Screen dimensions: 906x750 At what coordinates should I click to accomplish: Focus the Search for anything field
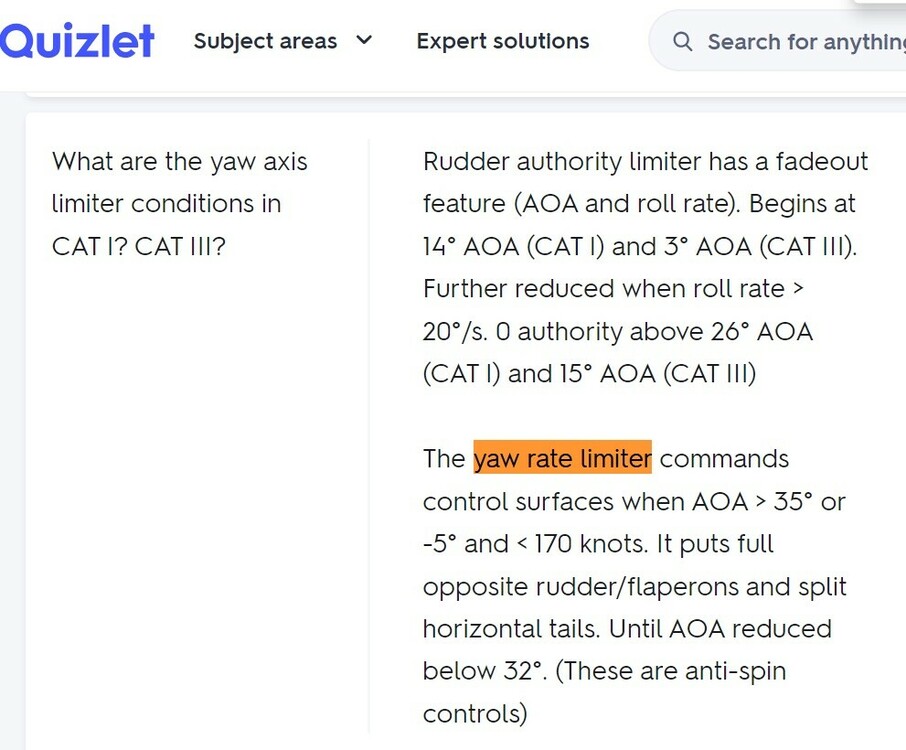click(800, 42)
